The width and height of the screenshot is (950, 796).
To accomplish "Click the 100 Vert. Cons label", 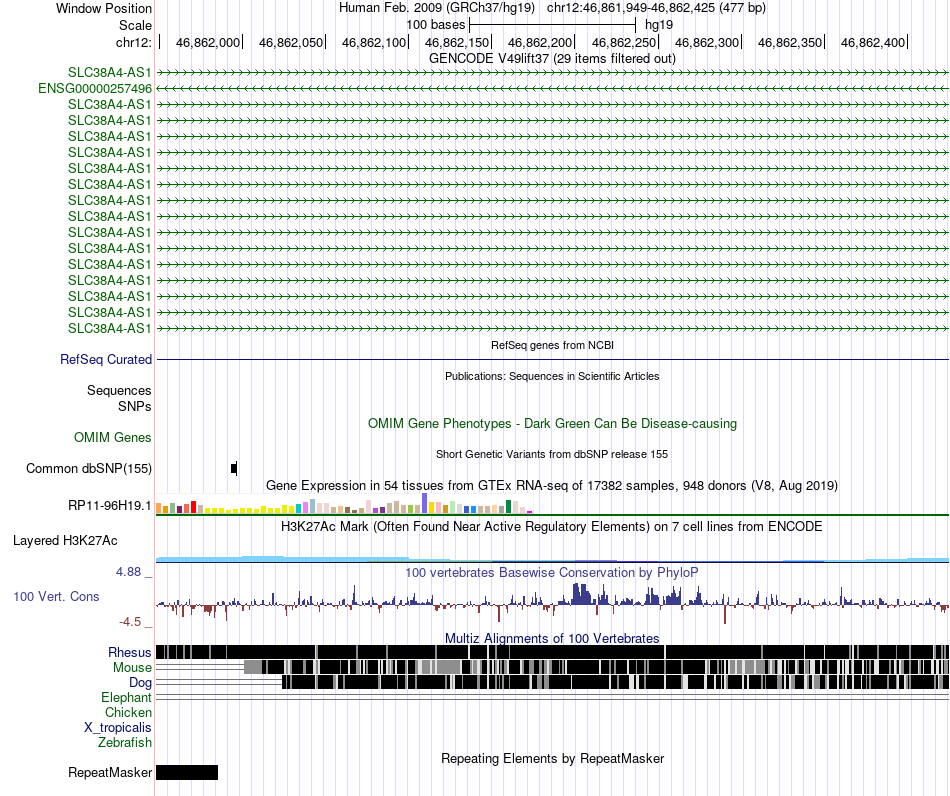I will [56, 597].
